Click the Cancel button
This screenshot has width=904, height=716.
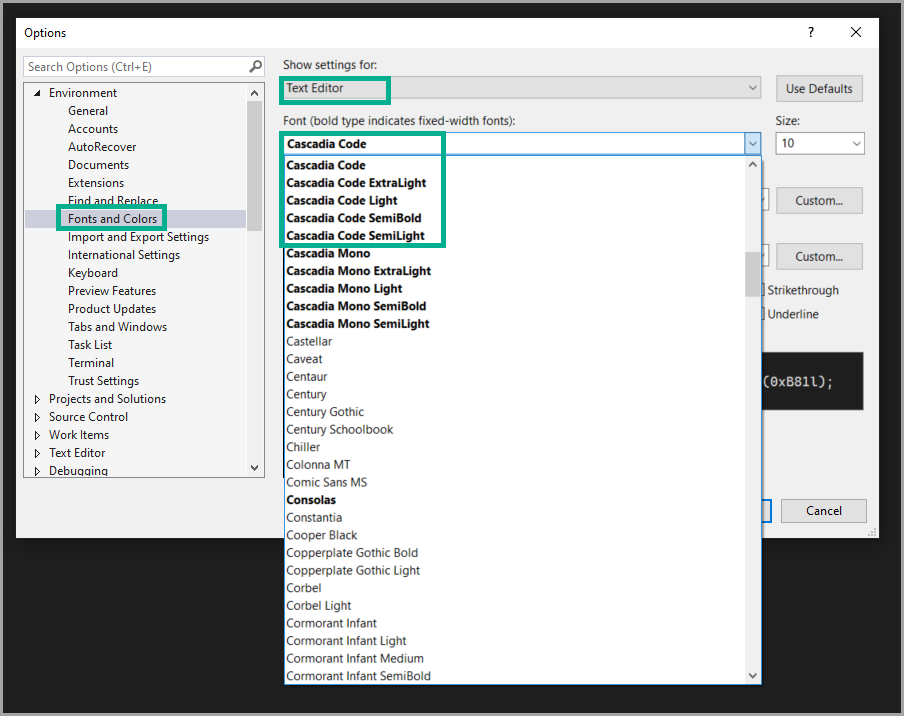tap(823, 510)
